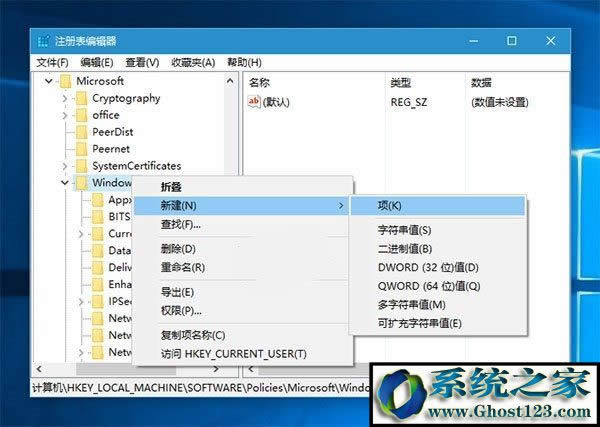Image resolution: width=600 pixels, height=427 pixels.
Task: Click the Microsoft folder icon in tree
Action: [x=65, y=81]
